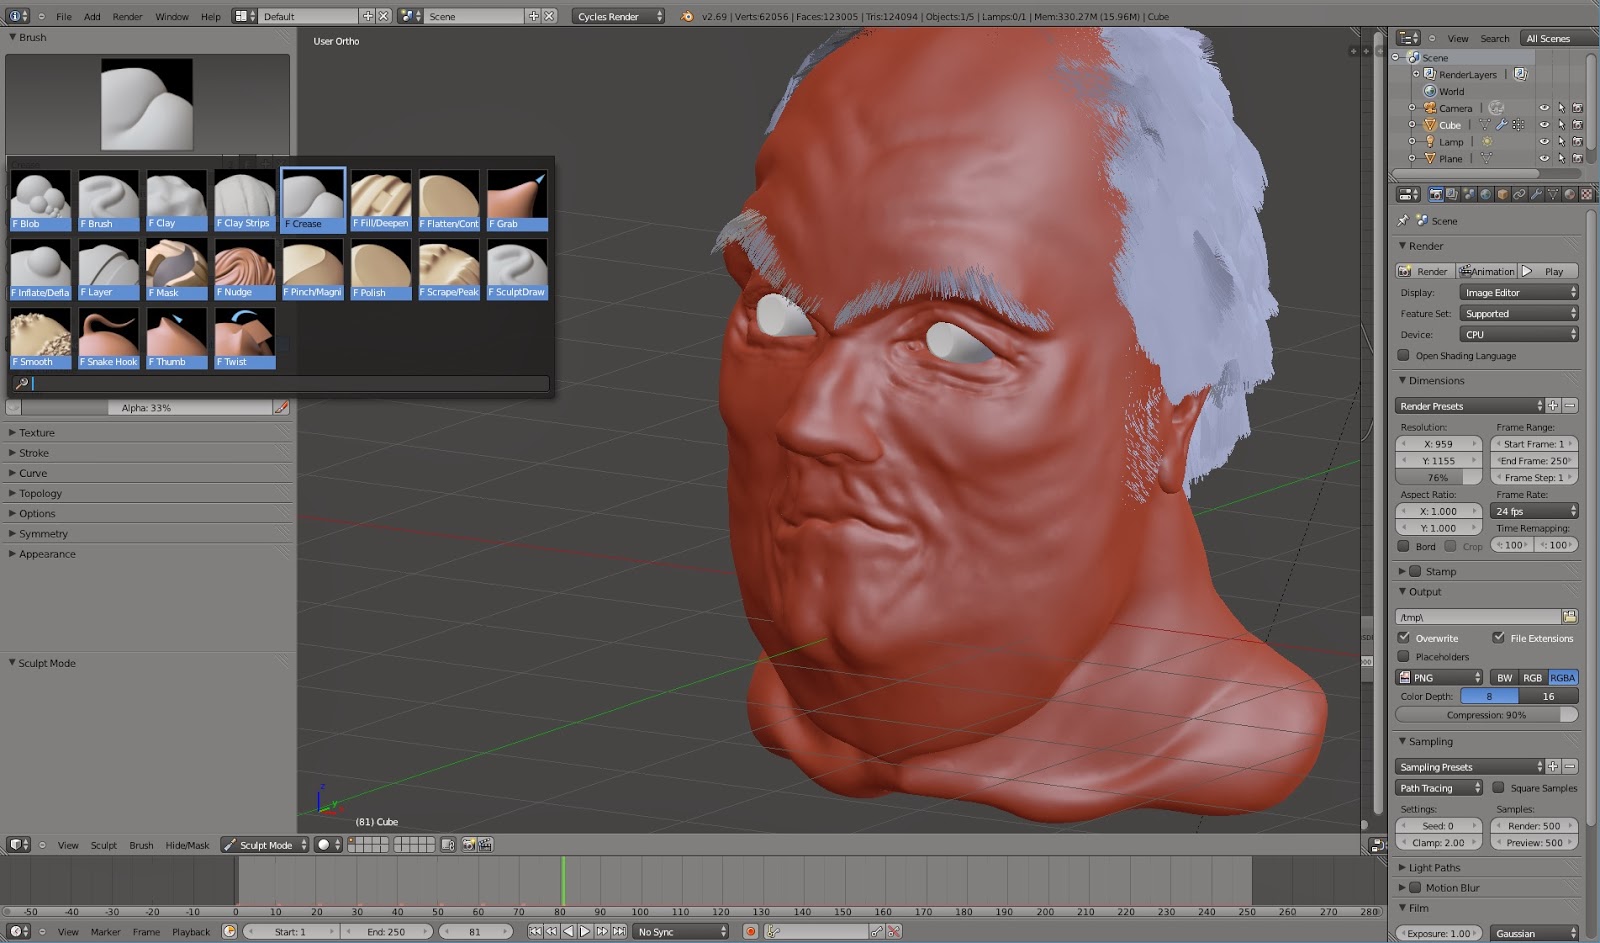Screen dimensions: 1600x943
Task: Enable Open Shading Language checkbox
Action: pos(1404,356)
